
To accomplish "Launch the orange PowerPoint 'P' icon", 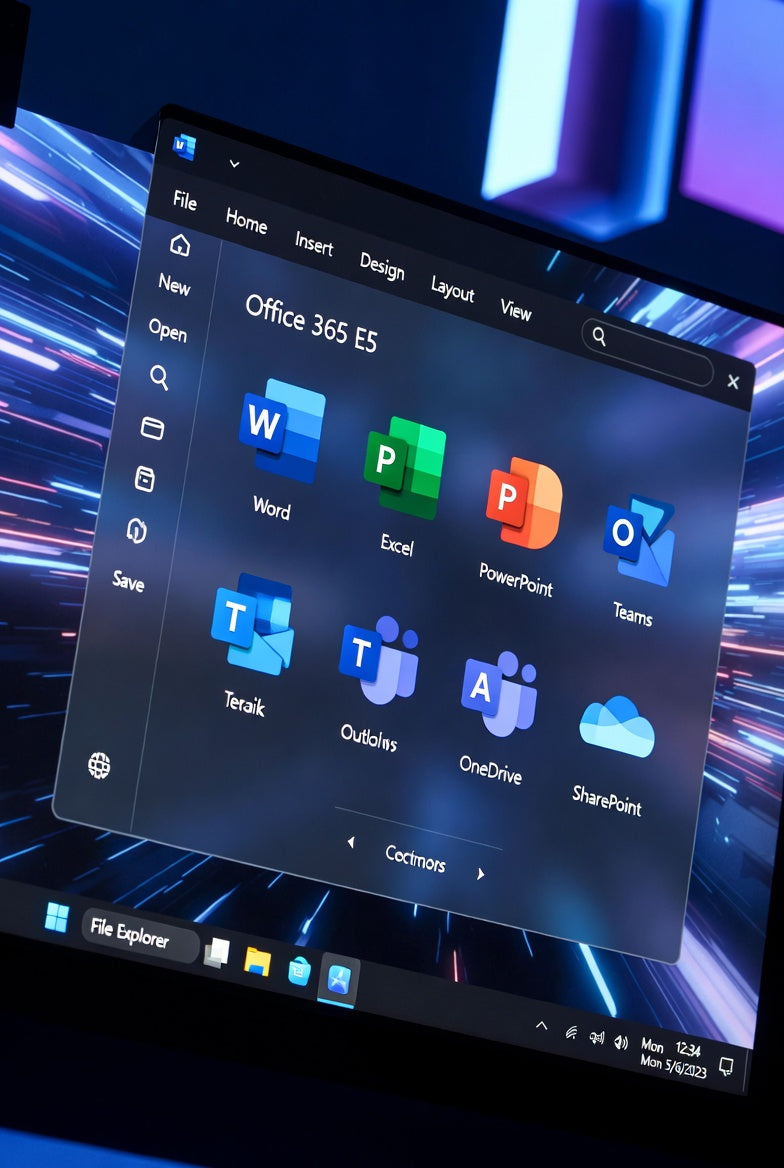I will (524, 504).
